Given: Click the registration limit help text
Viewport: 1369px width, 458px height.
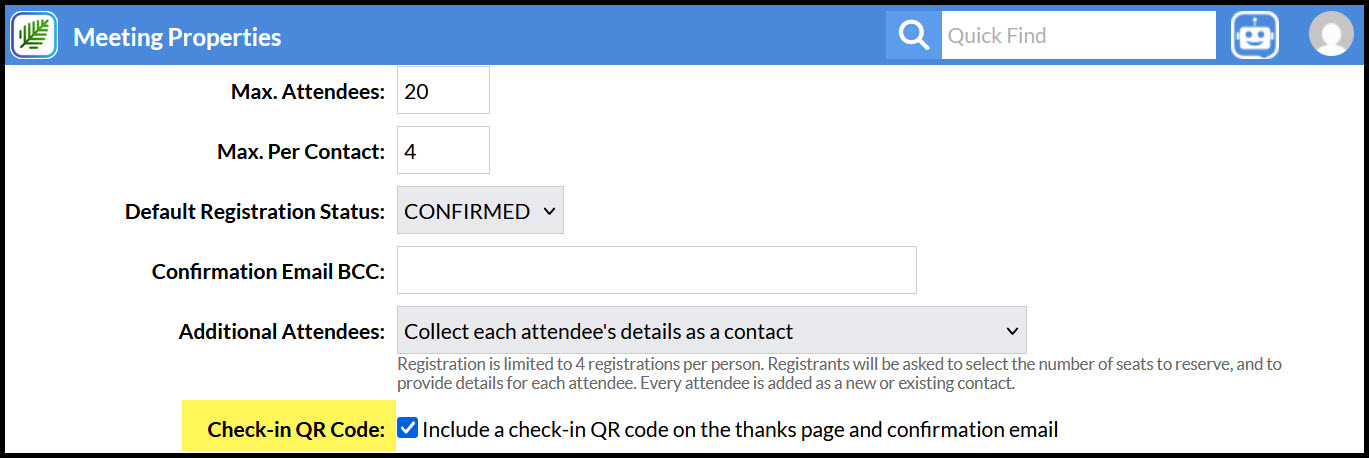Looking at the screenshot, I should pos(839,373).
